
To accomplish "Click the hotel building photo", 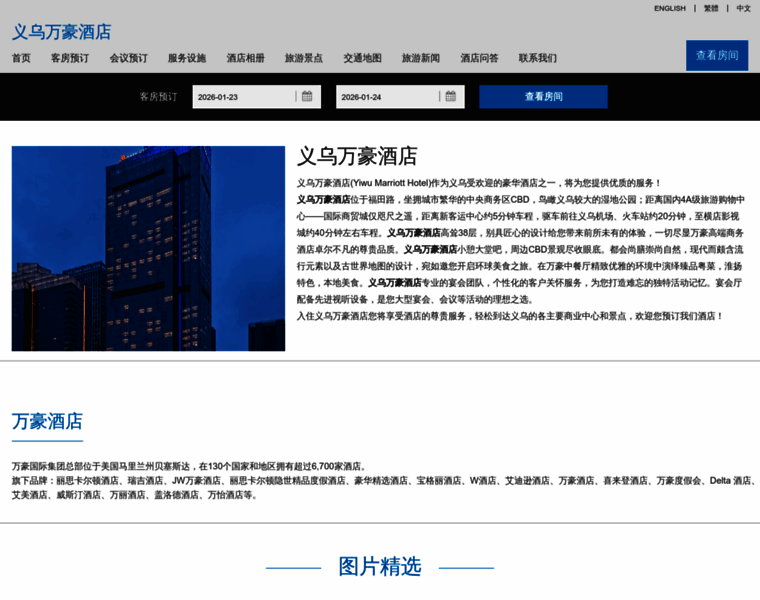I will point(148,248).
